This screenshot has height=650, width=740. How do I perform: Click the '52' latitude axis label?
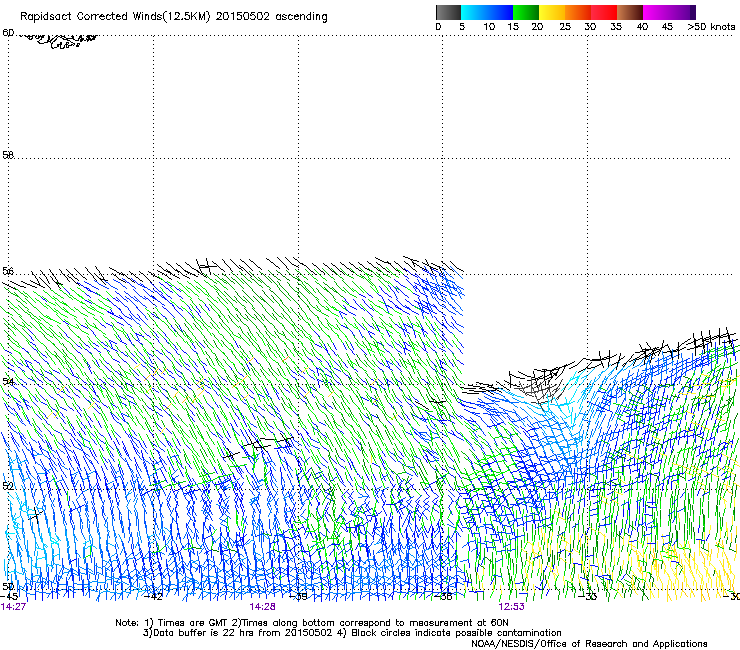pos(8,486)
